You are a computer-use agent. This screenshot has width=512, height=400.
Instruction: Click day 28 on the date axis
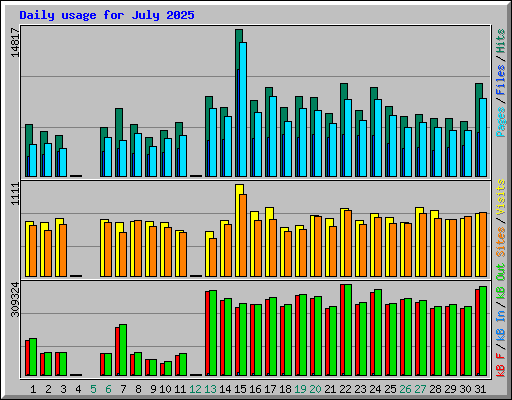tap(435, 389)
